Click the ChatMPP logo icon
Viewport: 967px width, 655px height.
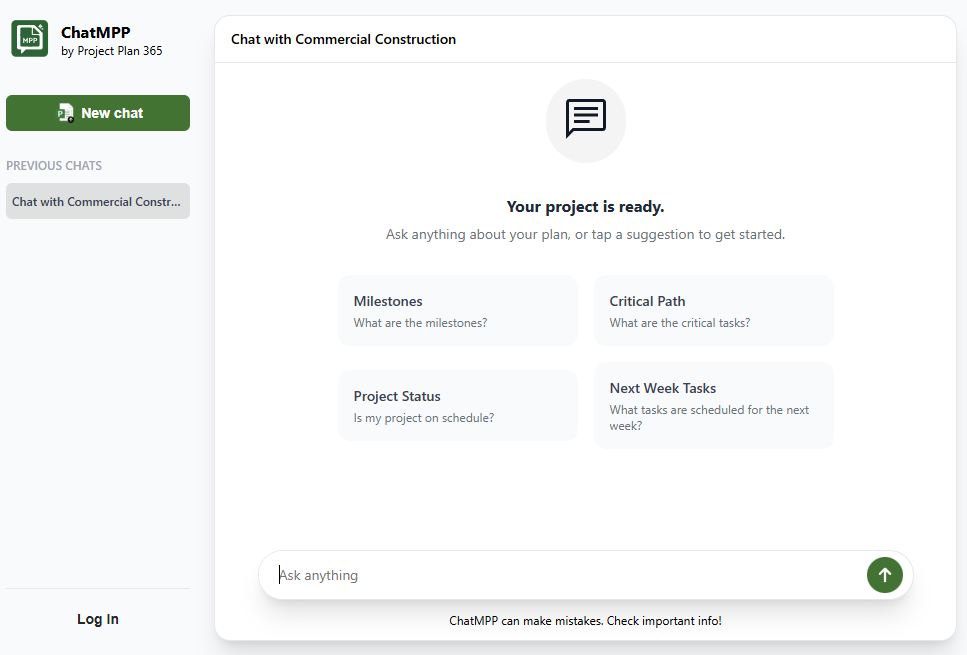(x=30, y=39)
